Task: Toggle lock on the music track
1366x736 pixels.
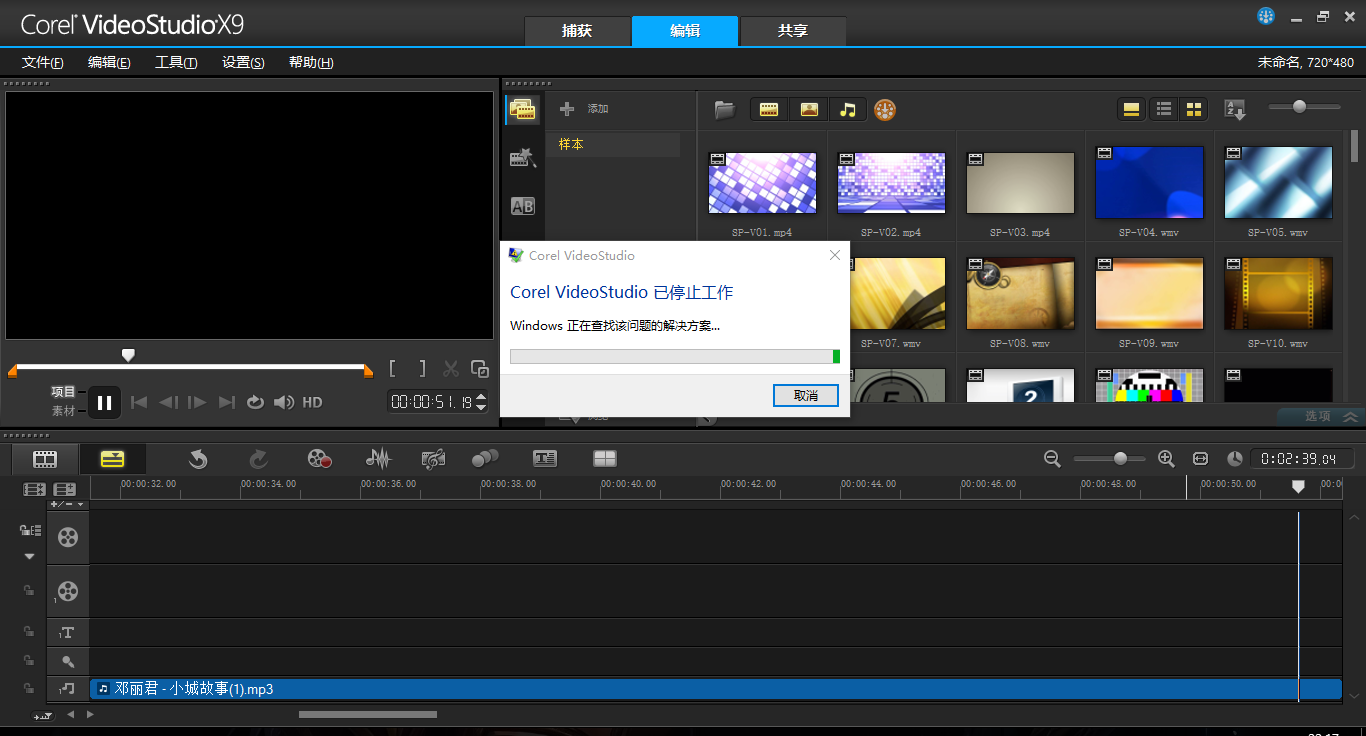Action: click(x=29, y=688)
